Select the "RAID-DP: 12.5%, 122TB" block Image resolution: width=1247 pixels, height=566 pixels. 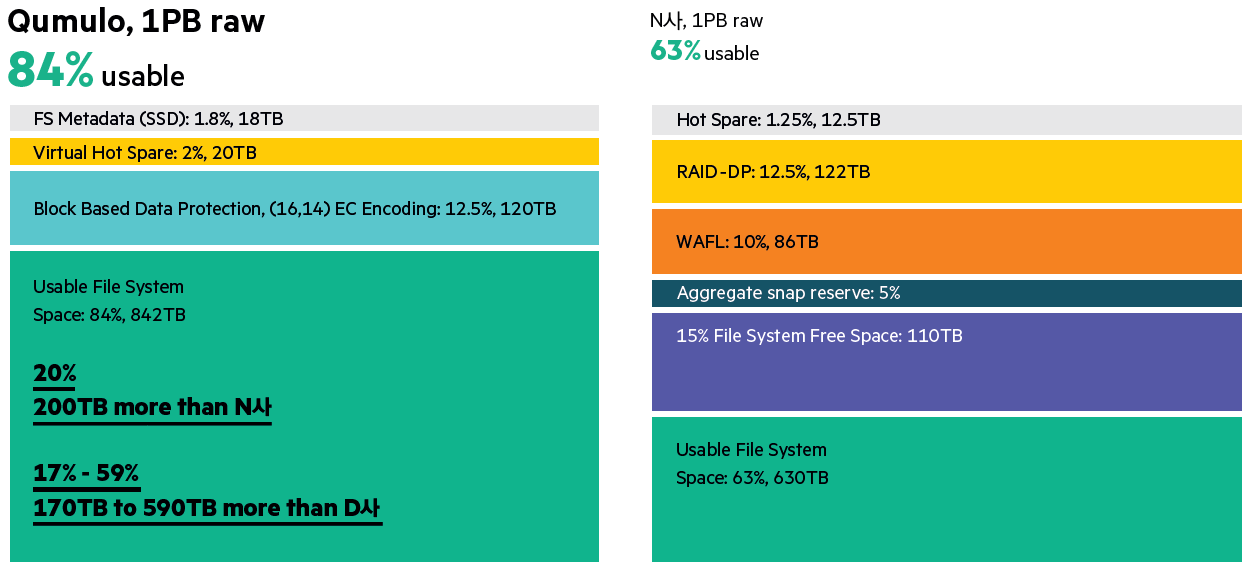pyautogui.click(x=947, y=171)
